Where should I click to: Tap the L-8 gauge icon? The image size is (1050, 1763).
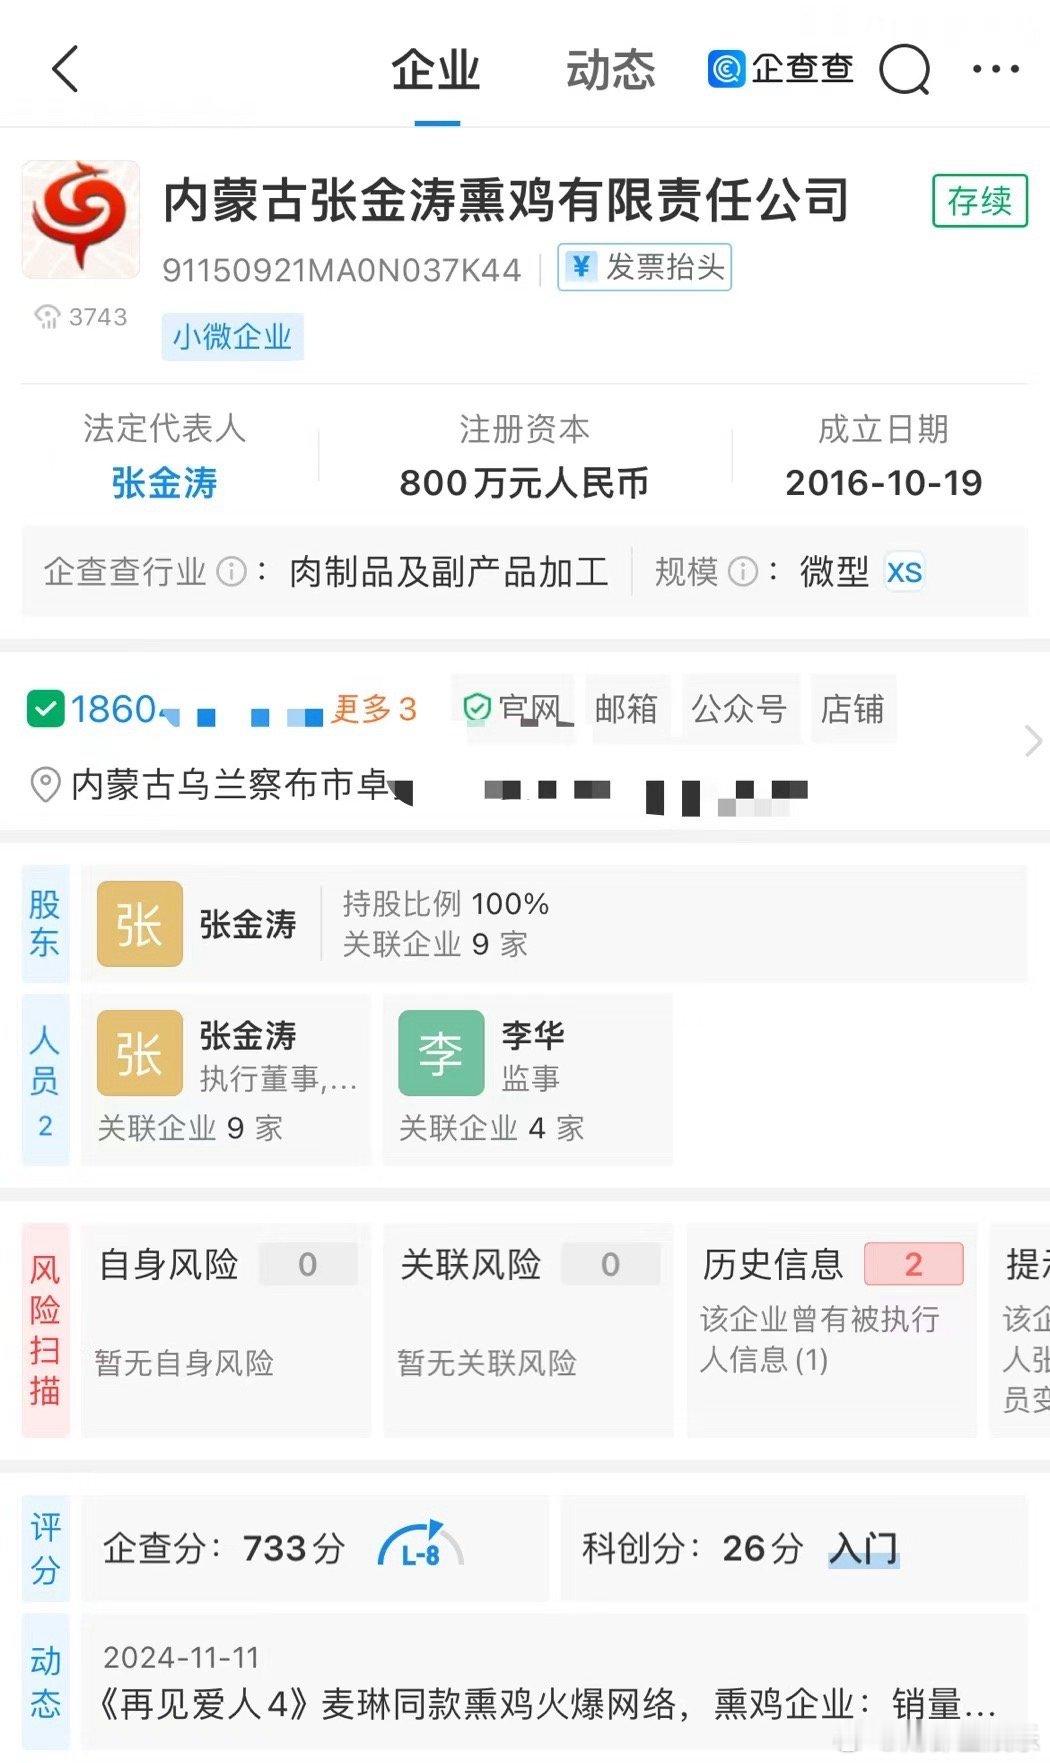(x=421, y=1546)
